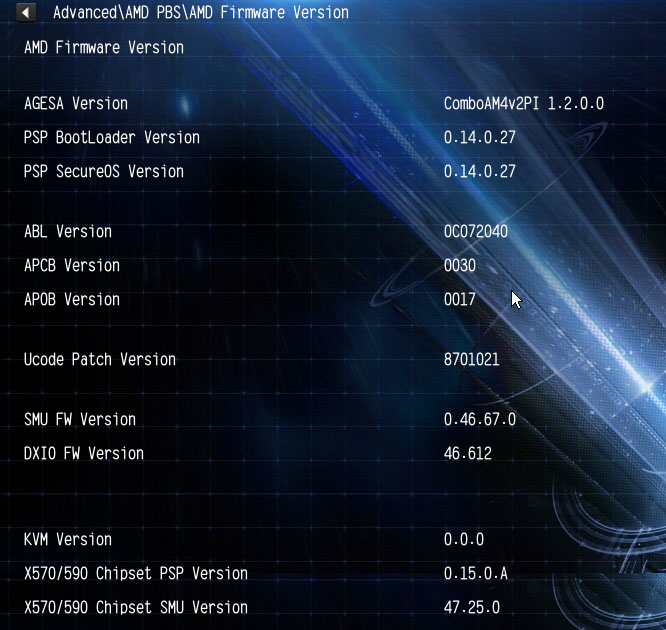Click the Advanced\AMD PBS\AMD Firmware Version breadcrumb
Image resolution: width=666 pixels, height=630 pixels.
pyautogui.click(x=200, y=13)
